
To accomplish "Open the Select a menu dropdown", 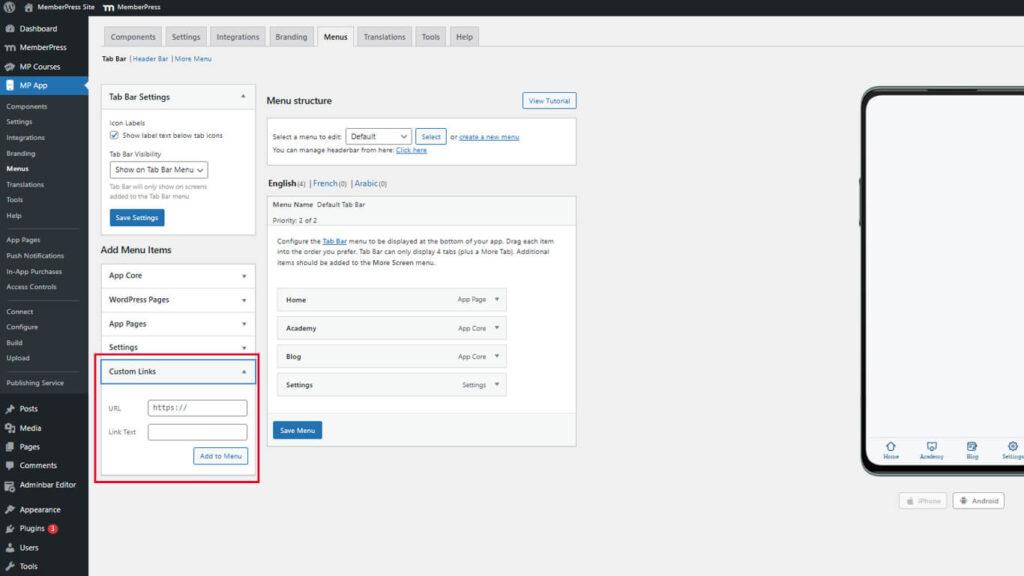I will 378,136.
